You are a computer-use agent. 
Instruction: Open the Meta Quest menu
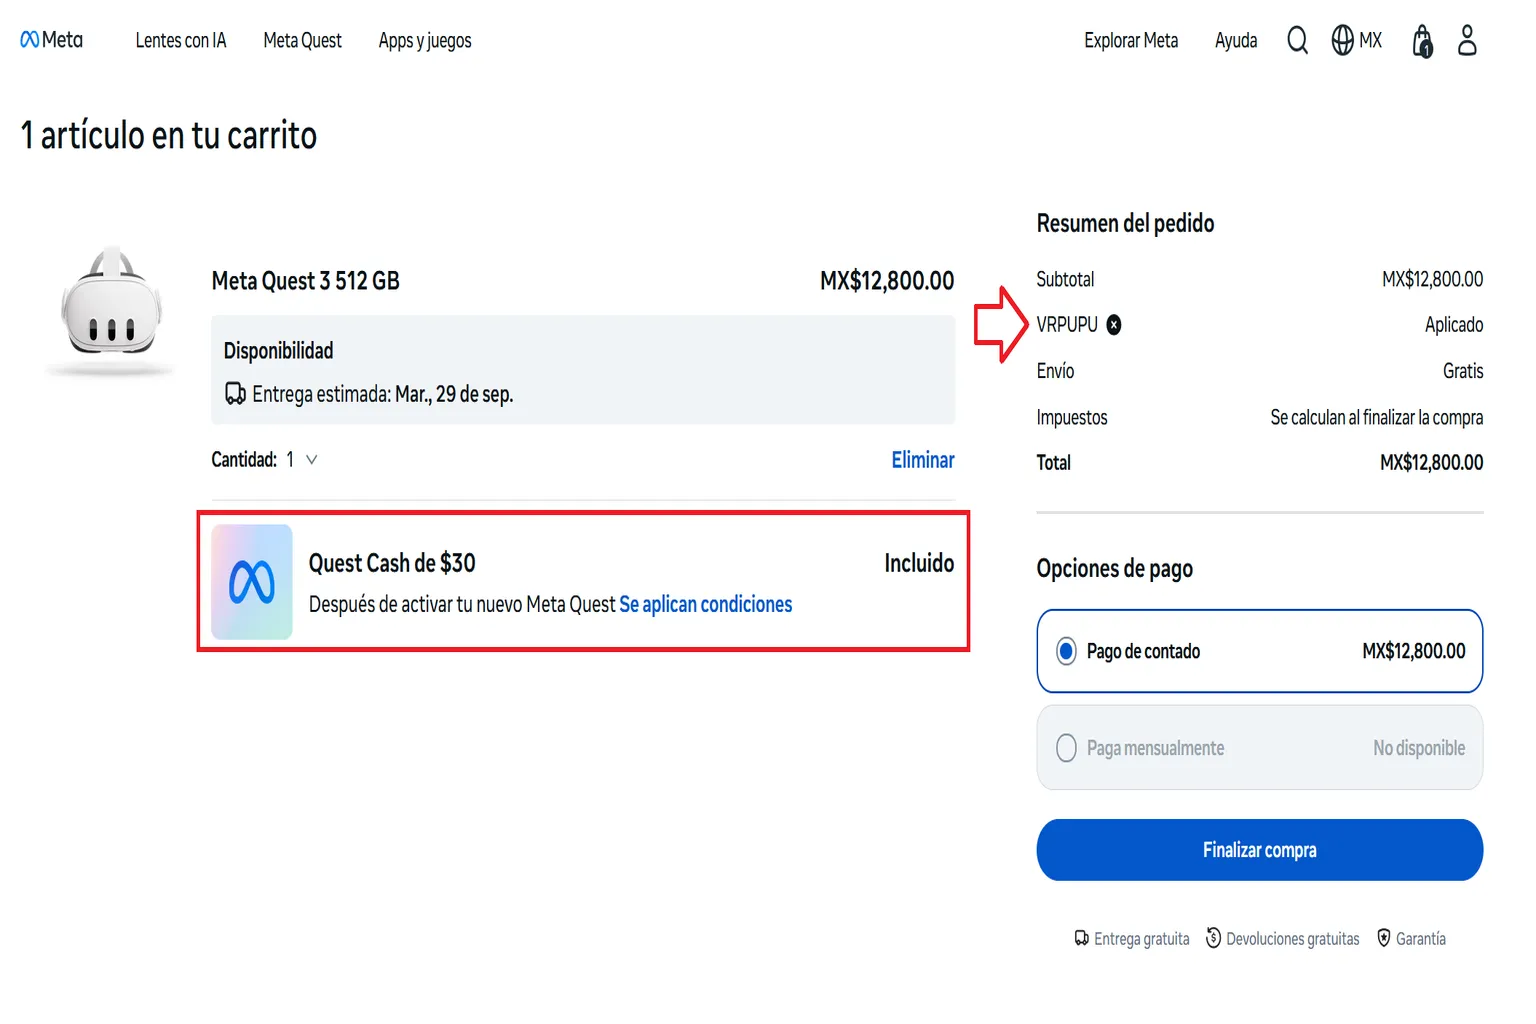(x=302, y=41)
